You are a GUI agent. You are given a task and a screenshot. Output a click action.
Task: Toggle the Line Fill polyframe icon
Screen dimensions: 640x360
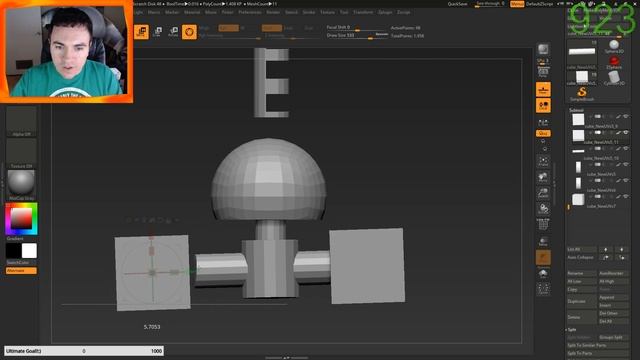(543, 225)
